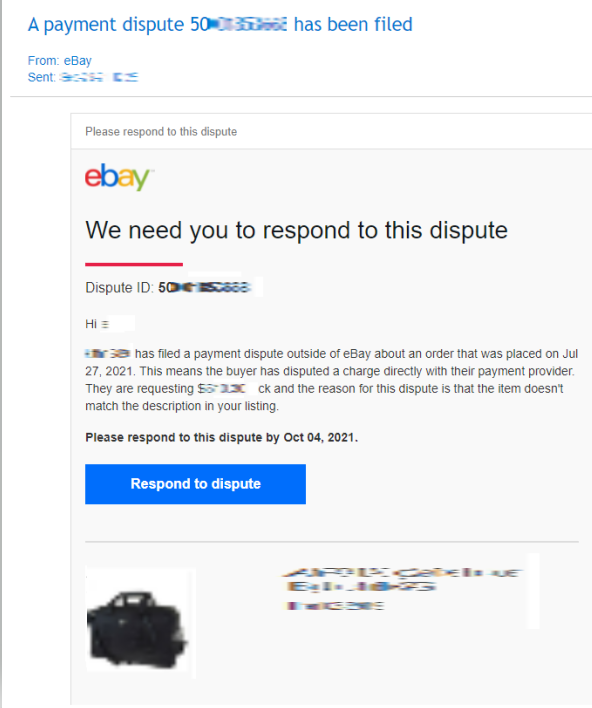Click the blurred buyer username starting the paragraph
Screen dimensions: 592x708
coord(108,354)
